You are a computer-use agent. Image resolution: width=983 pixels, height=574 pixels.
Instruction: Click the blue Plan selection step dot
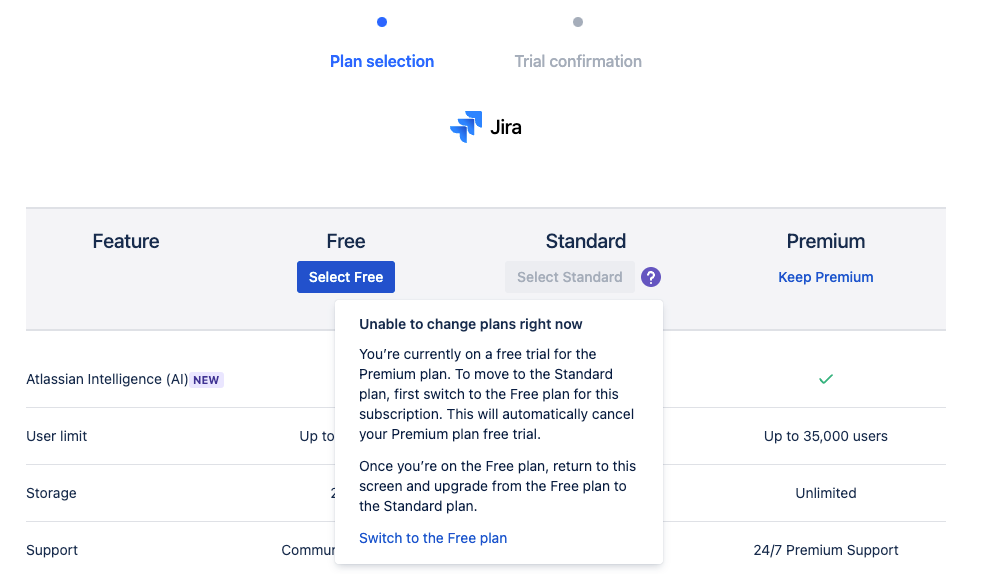382,22
